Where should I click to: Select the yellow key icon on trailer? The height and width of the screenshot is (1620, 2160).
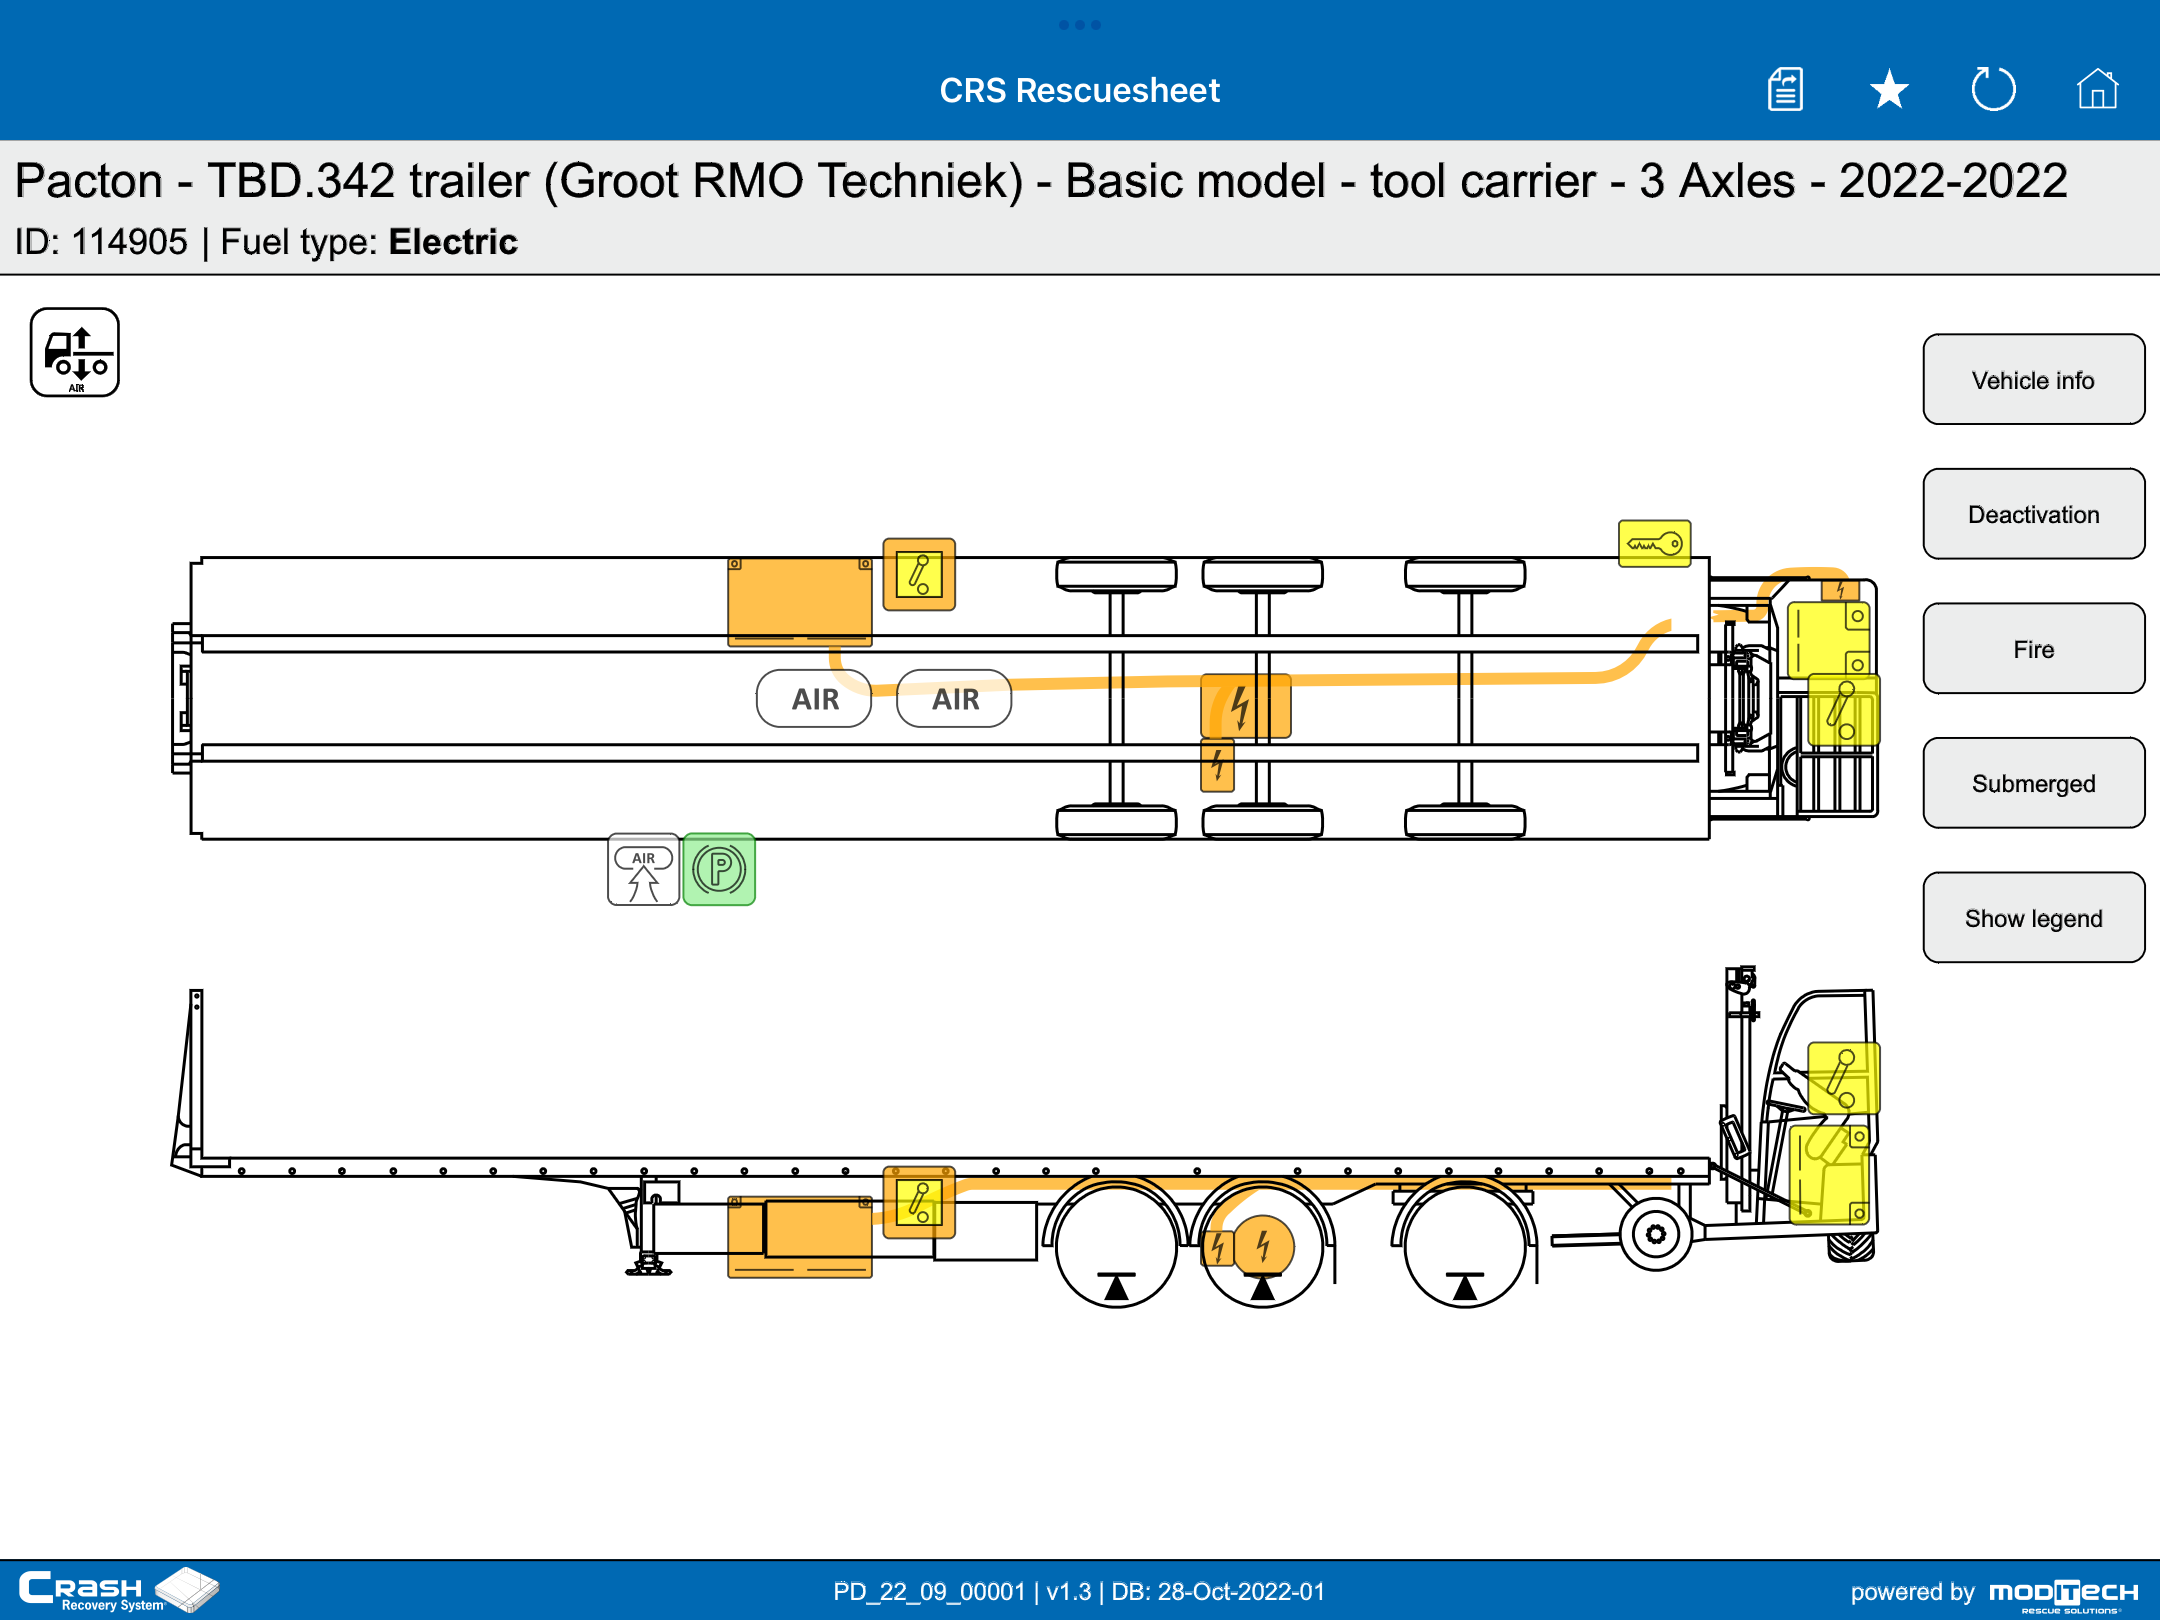point(1654,544)
